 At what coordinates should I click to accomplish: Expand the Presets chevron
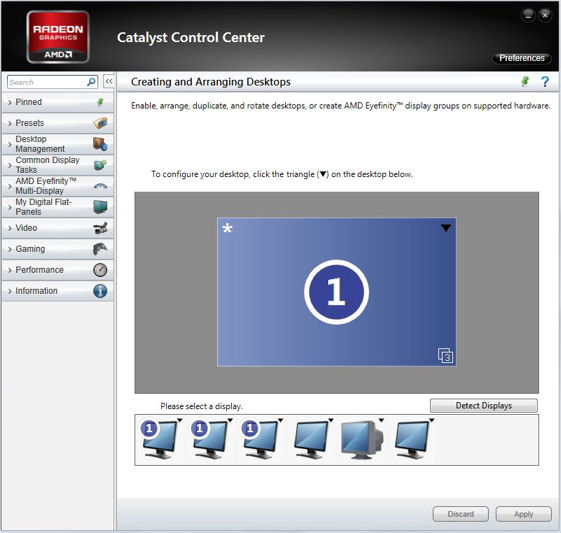pyautogui.click(x=10, y=123)
